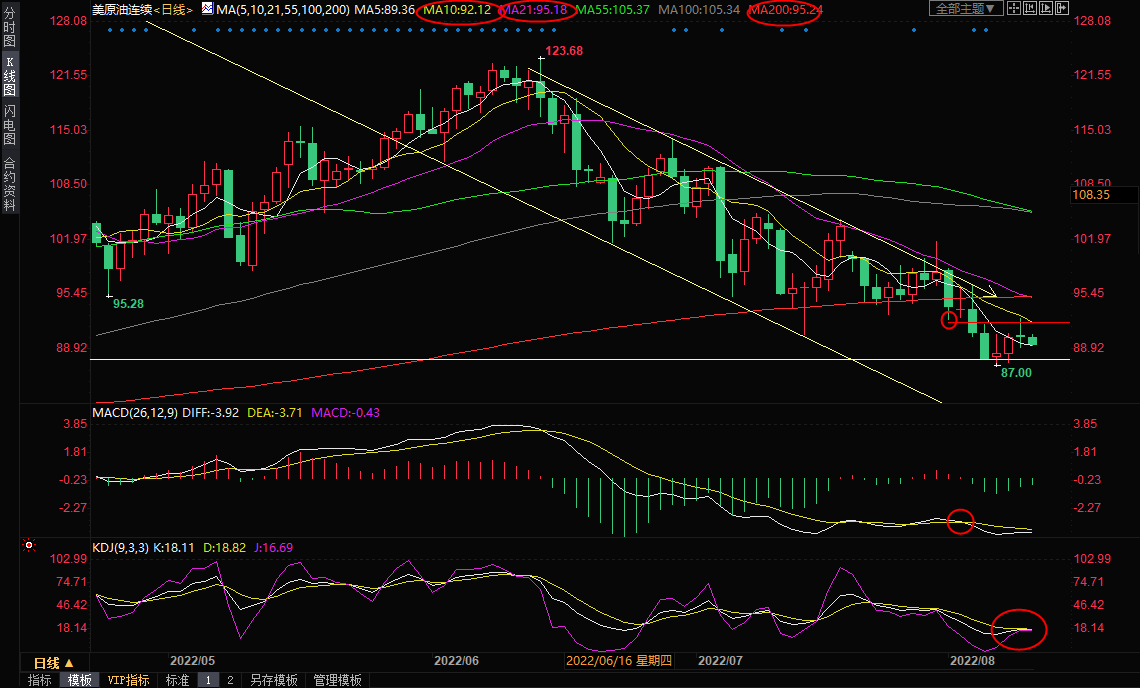
Task: Select the VIP指标 bottom tab
Action: (129, 680)
